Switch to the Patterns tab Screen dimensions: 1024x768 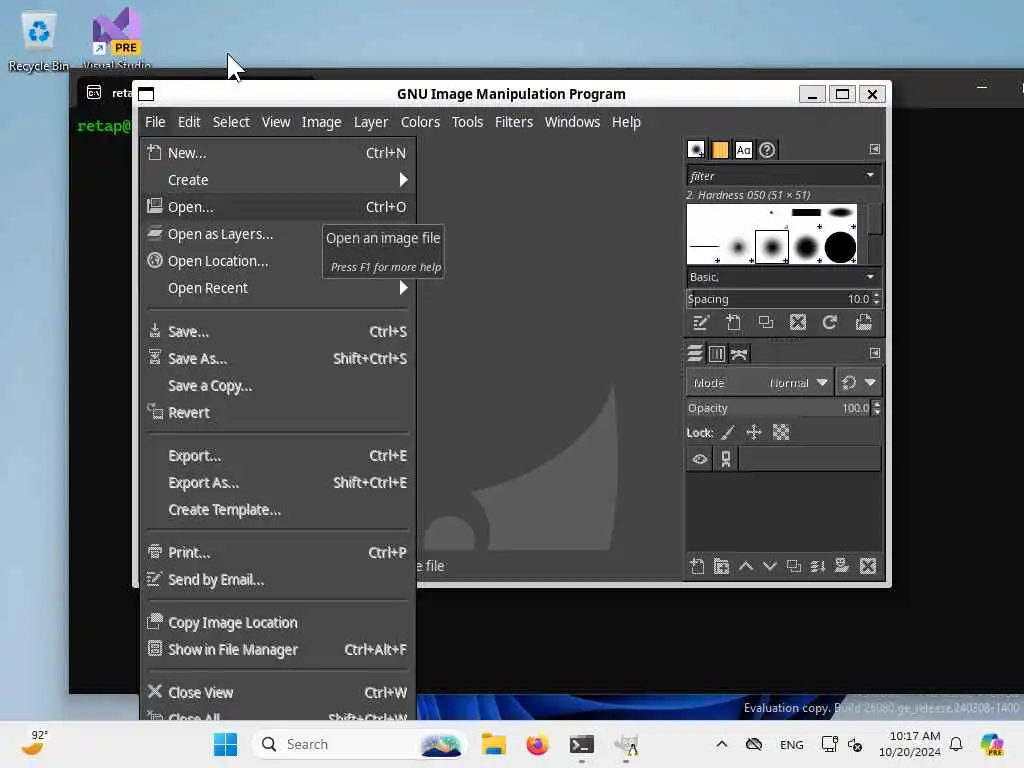720,150
